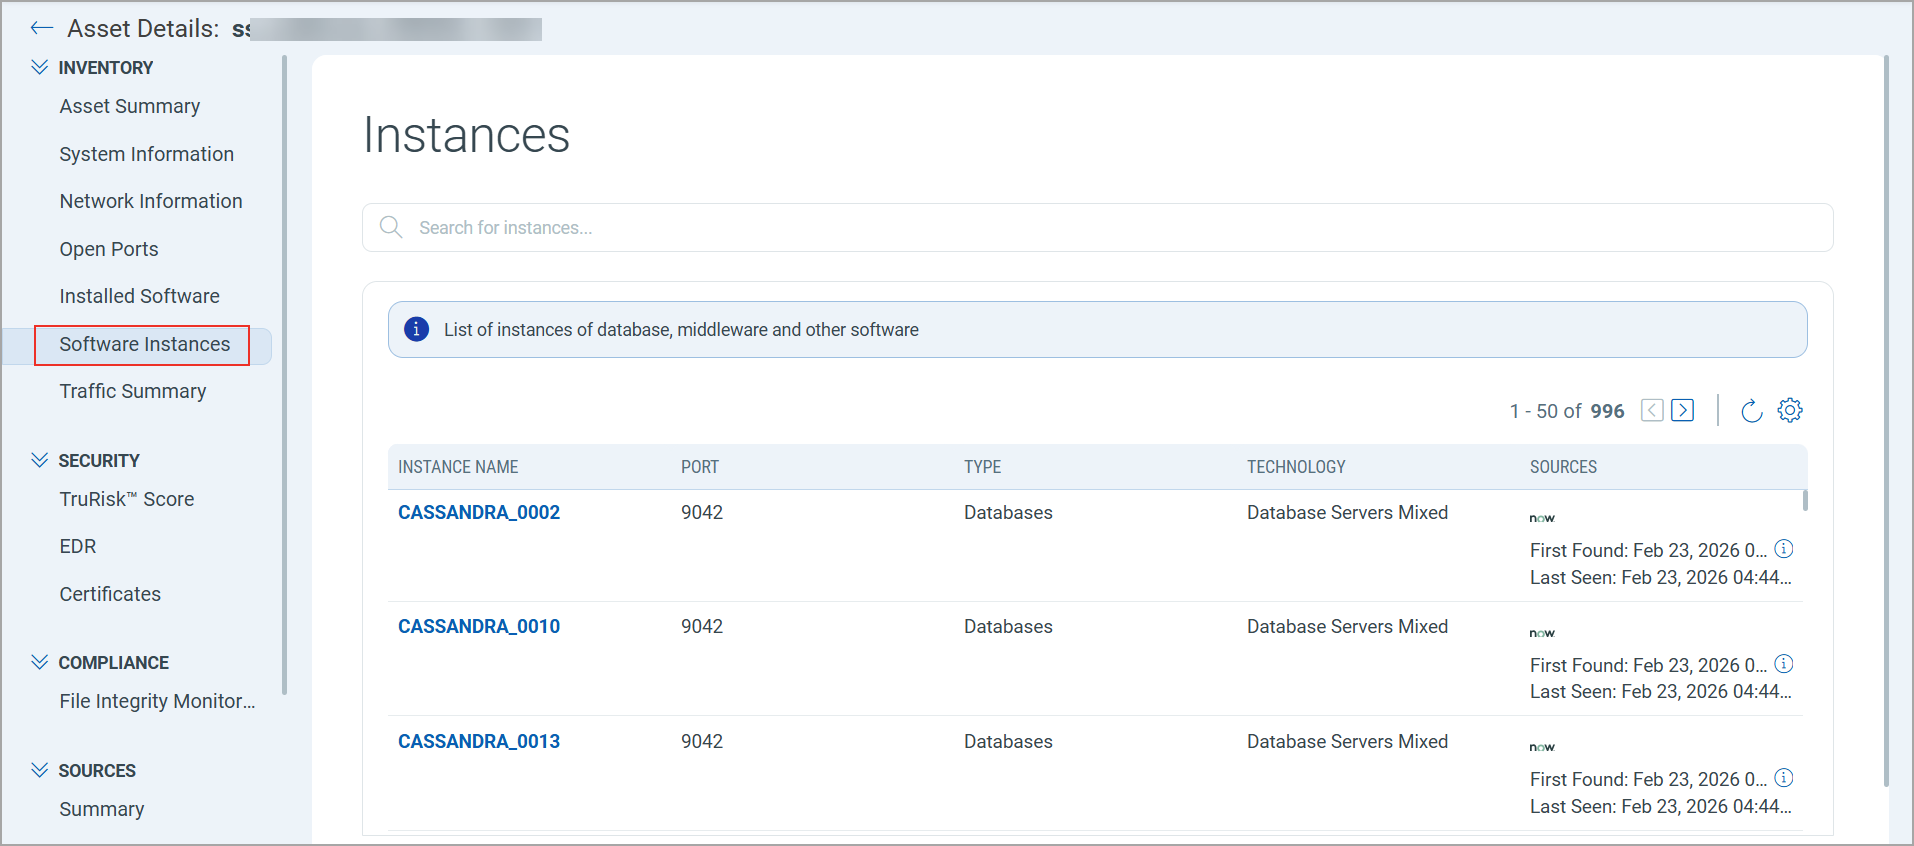The height and width of the screenshot is (846, 1914).
Task: Open table settings gear icon
Action: 1790,410
